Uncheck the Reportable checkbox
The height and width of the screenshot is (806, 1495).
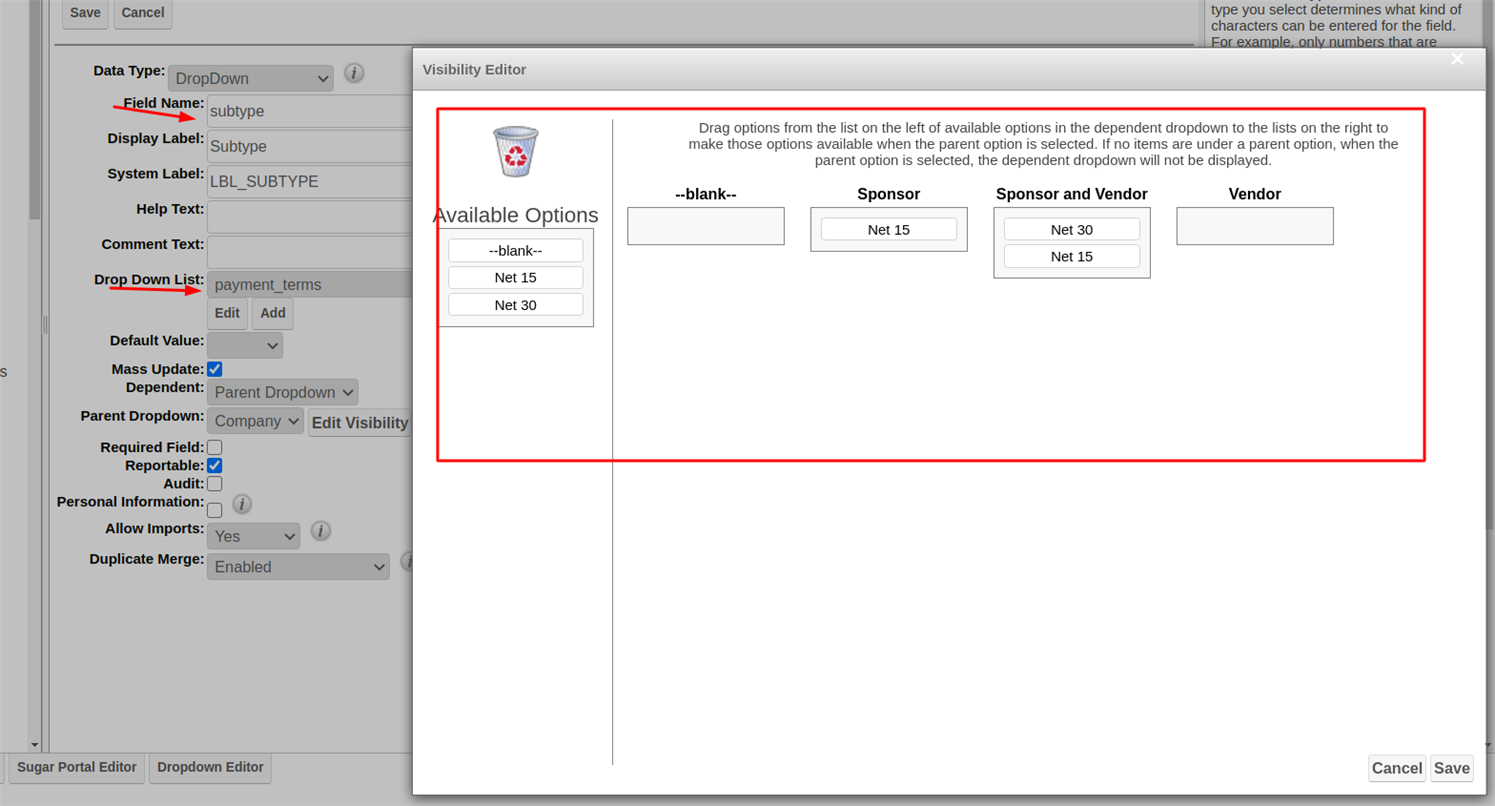pos(215,465)
